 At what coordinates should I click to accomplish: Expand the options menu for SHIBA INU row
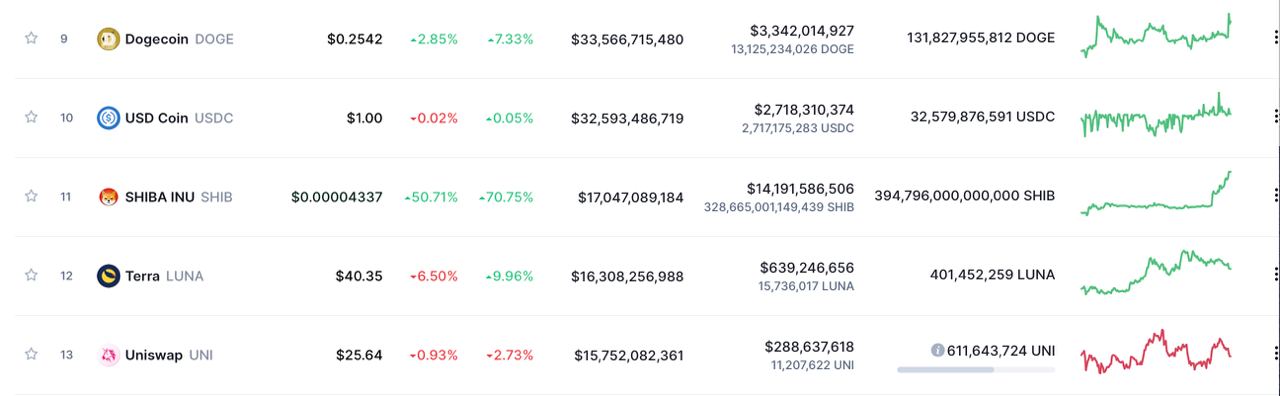(x=1276, y=197)
